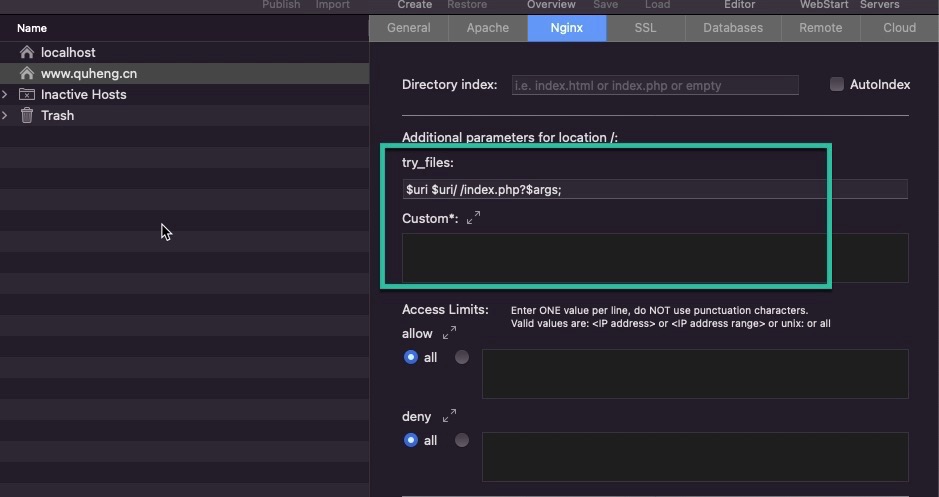Click the Import toolbar button
939x497 pixels.
[x=332, y=5]
